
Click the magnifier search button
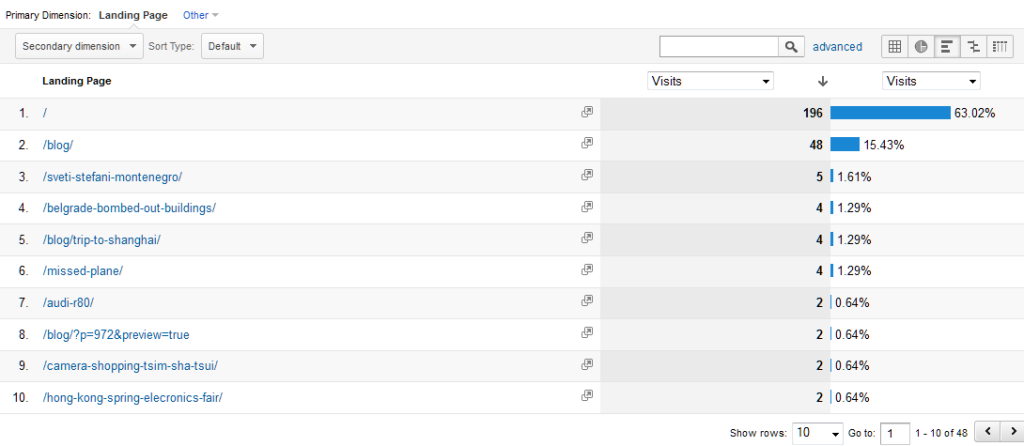(792, 46)
